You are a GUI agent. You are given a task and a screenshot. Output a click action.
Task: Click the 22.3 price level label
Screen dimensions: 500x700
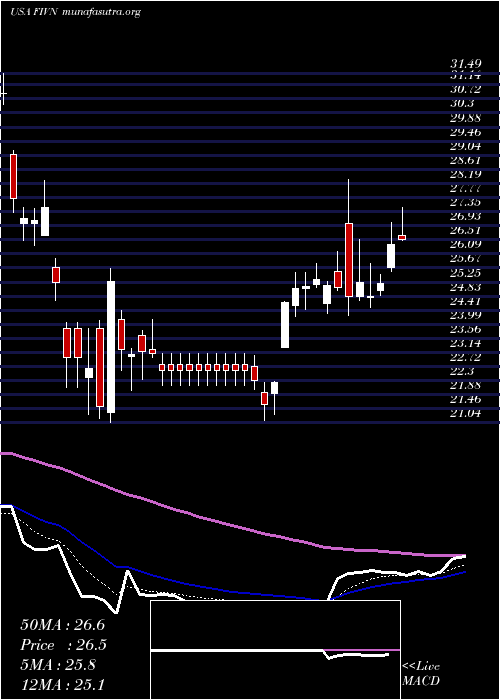462,372
